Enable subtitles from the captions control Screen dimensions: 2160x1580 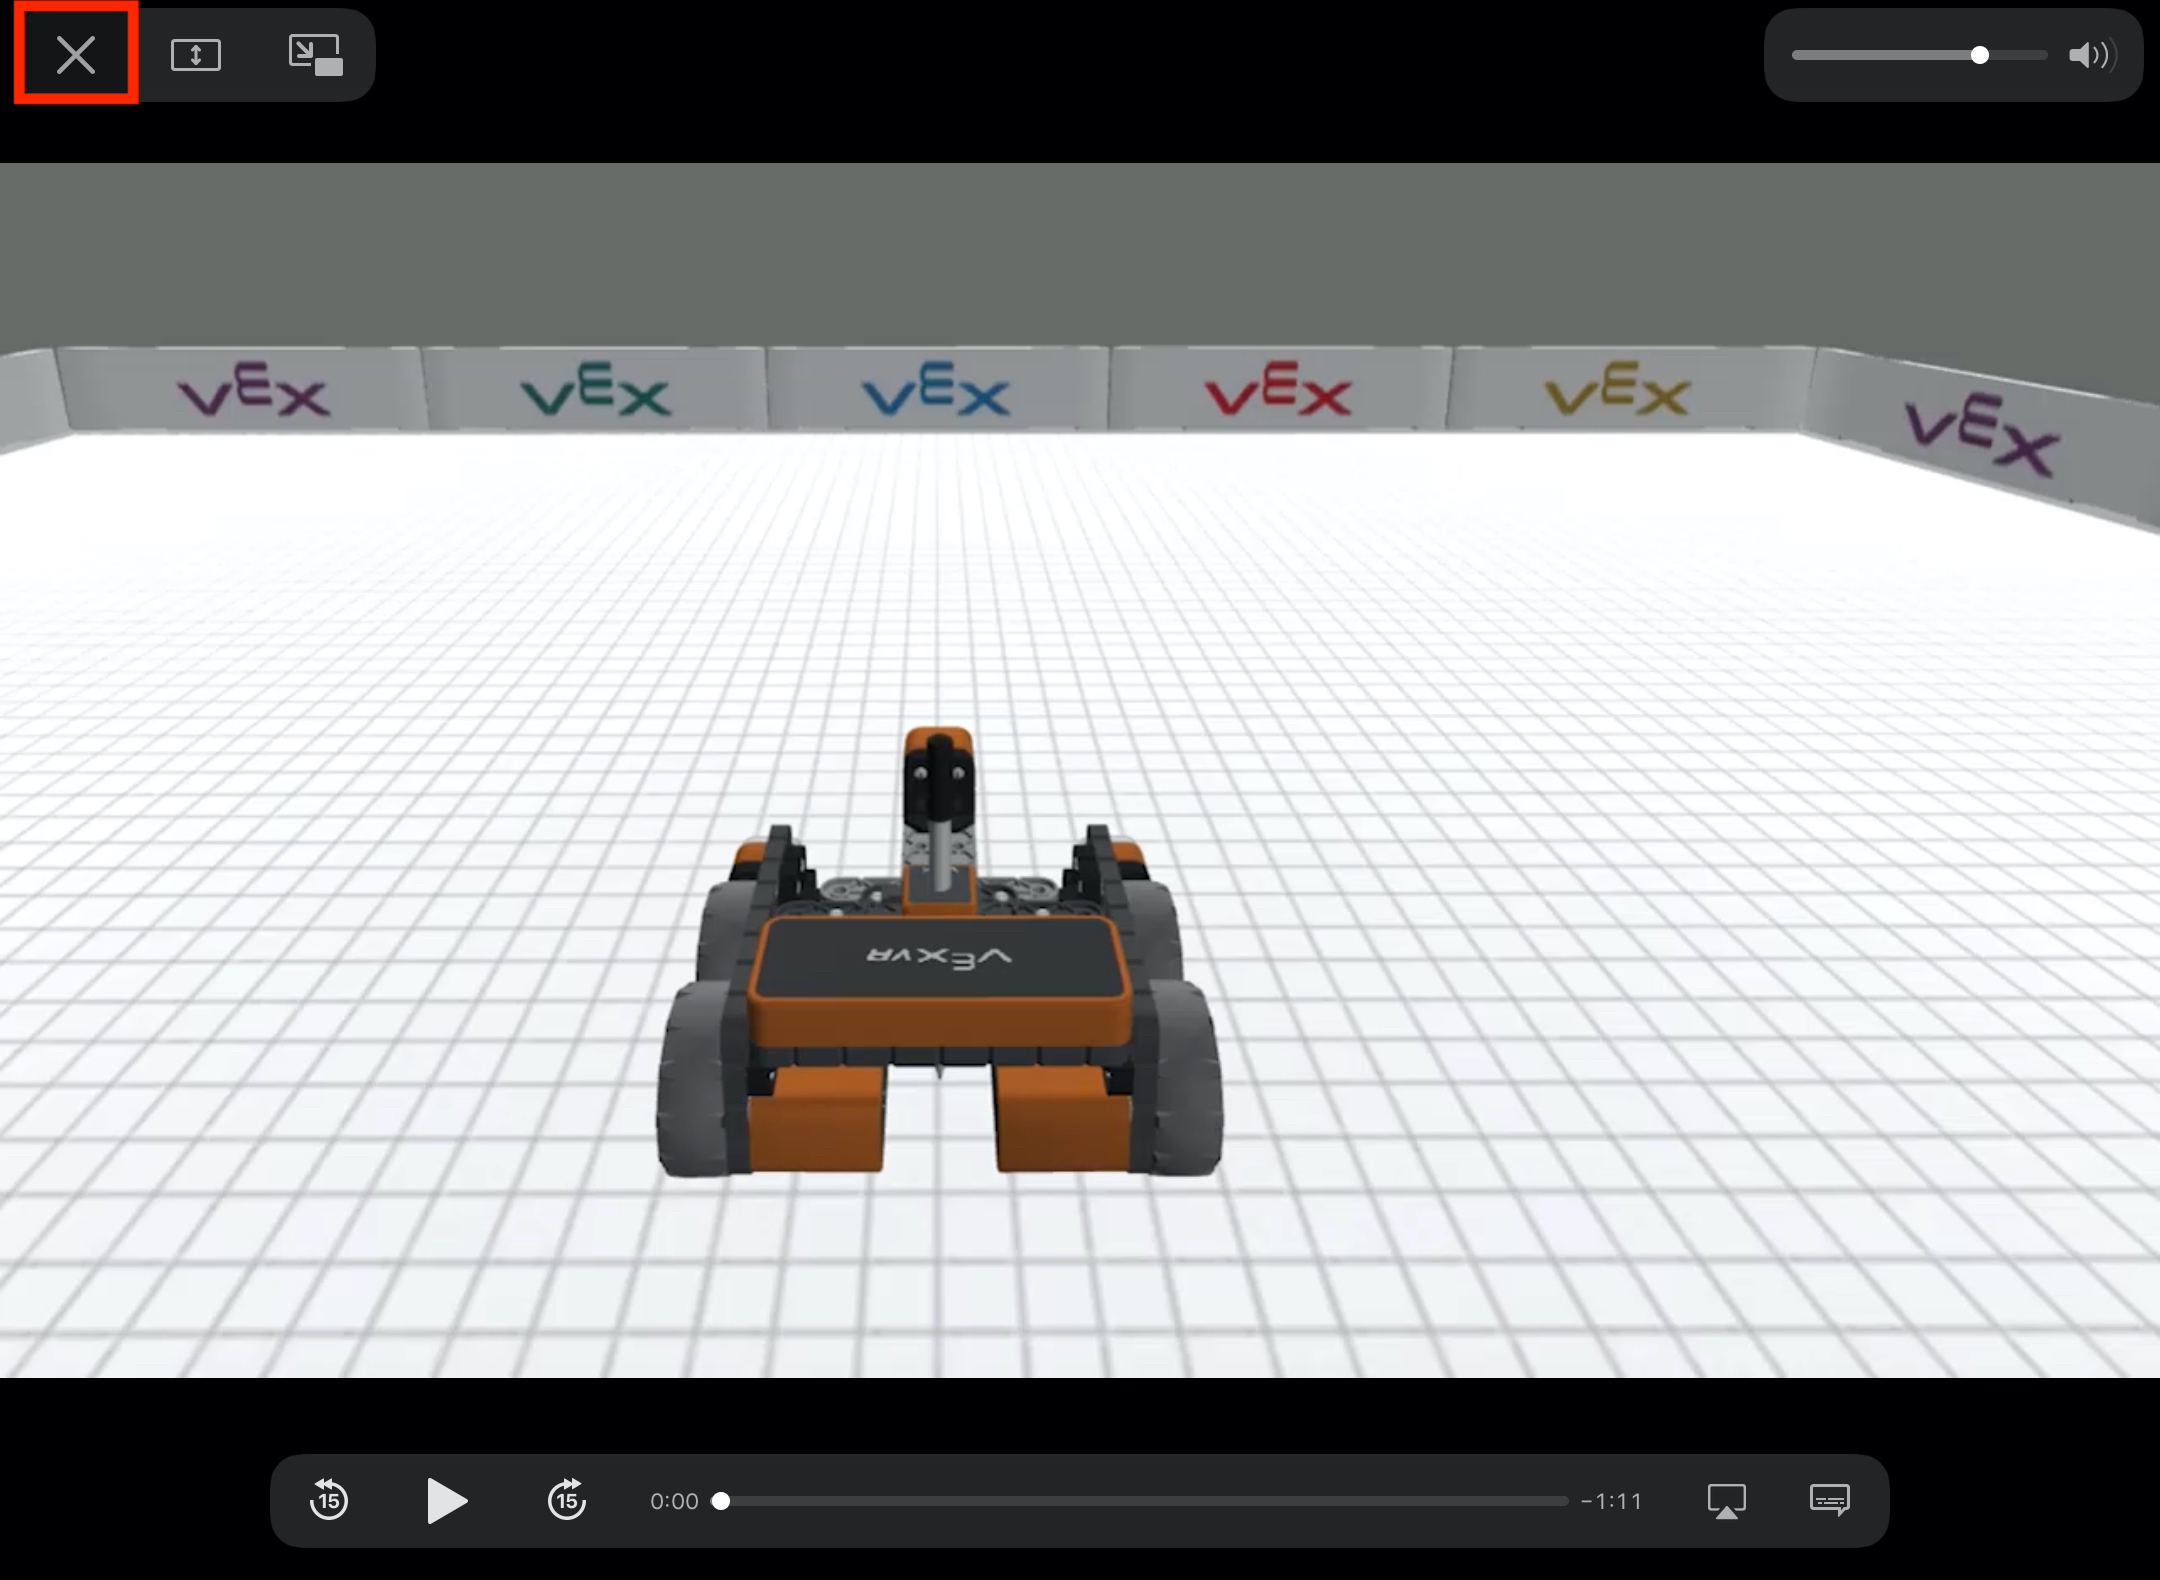click(1831, 1500)
